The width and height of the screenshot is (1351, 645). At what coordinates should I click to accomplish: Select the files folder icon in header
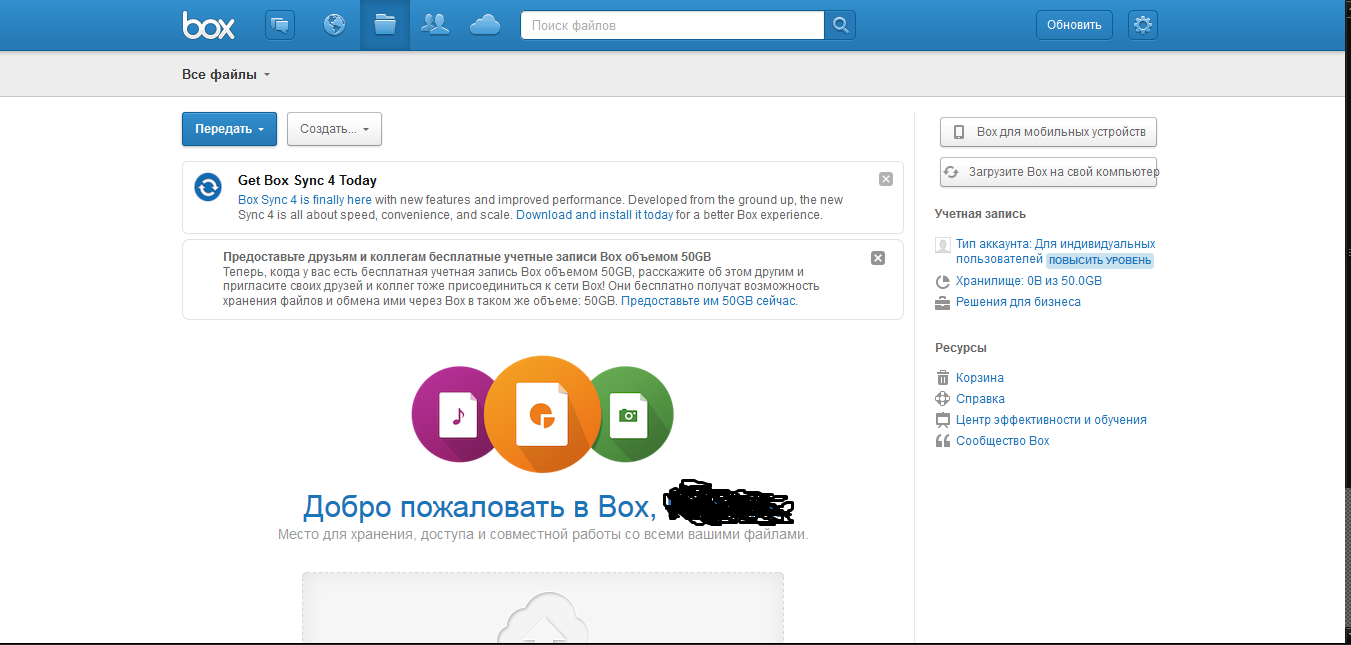(385, 25)
